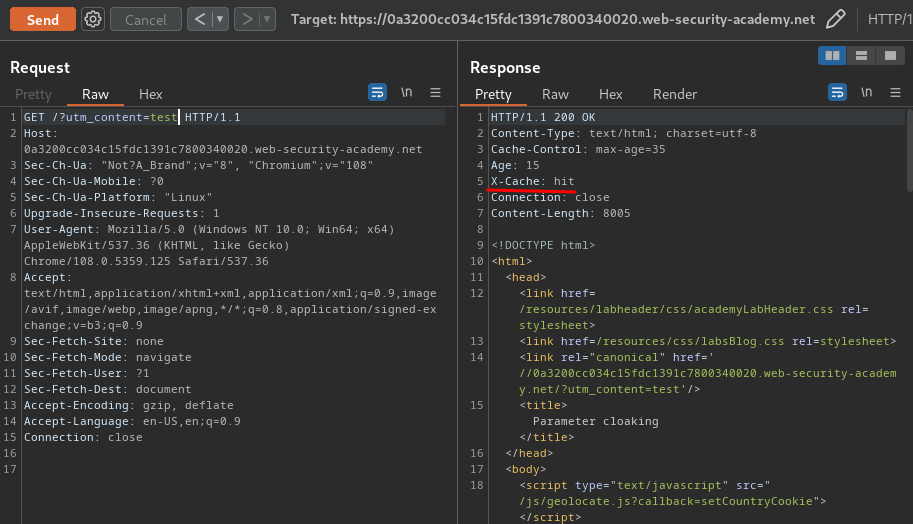Click Accept-Encoding: gzip, deflate header
913x524 pixels.
[x=129, y=405]
